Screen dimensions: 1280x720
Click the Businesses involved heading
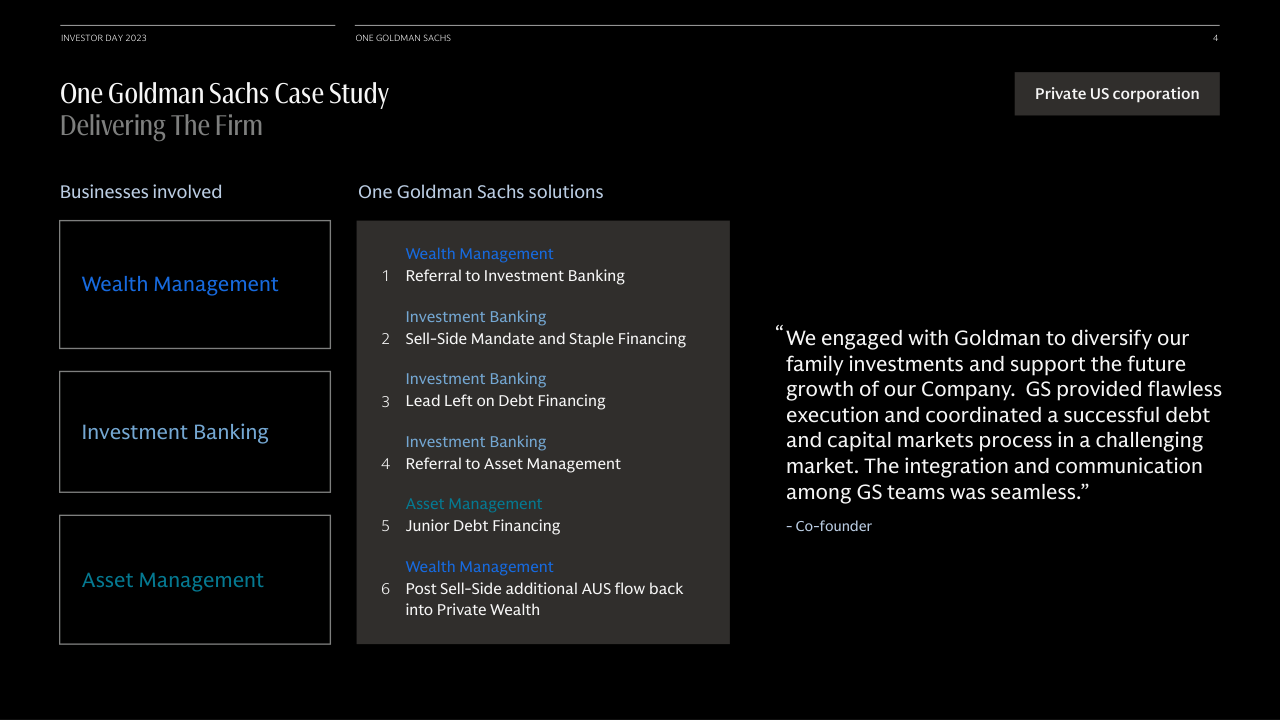141,192
